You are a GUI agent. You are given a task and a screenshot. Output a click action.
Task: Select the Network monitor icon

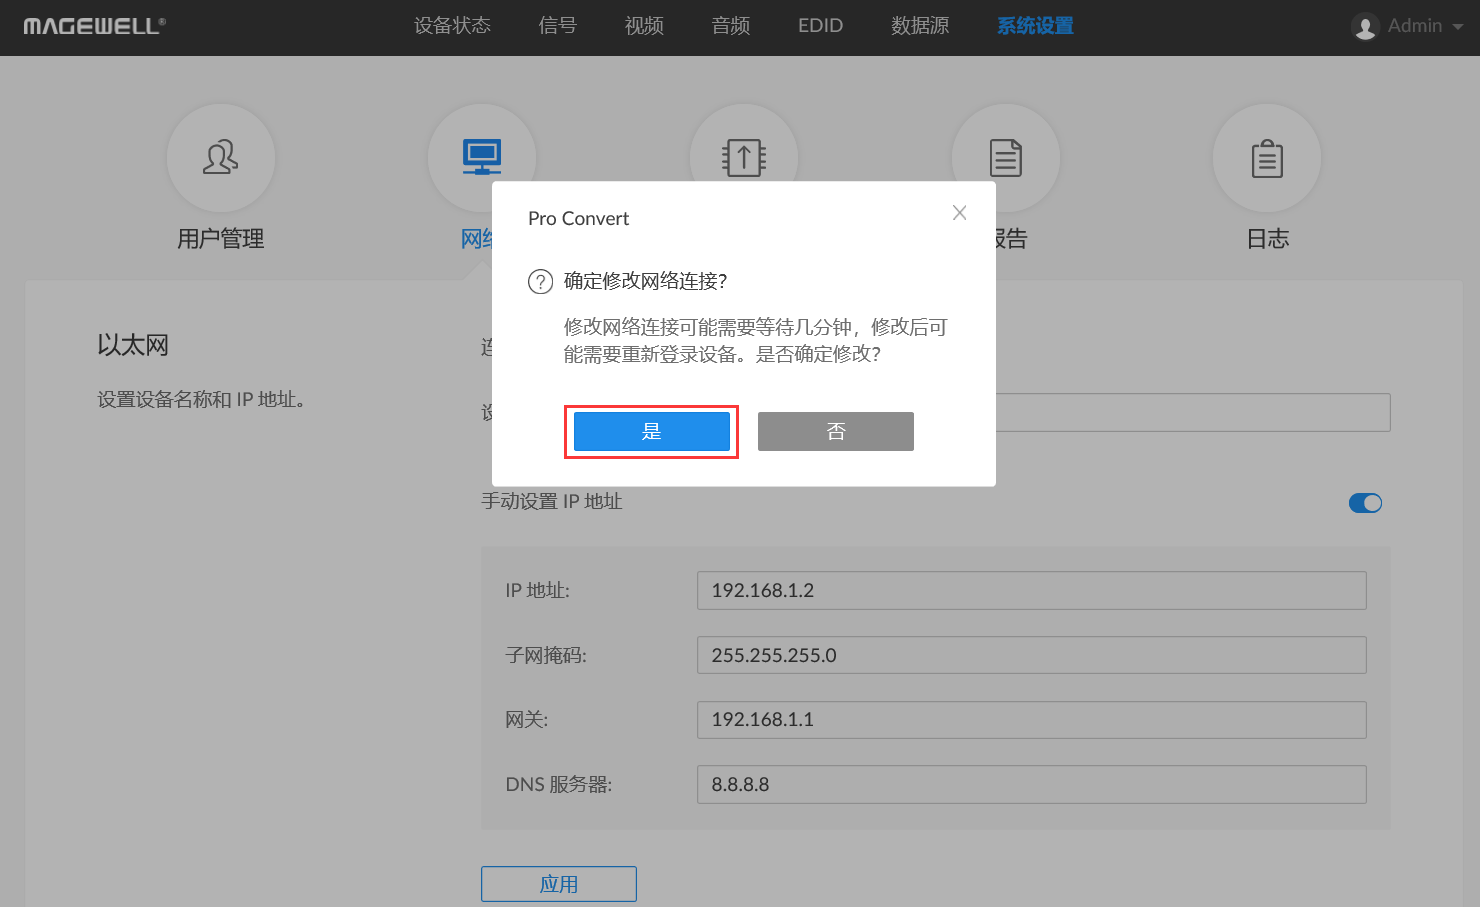(x=481, y=157)
